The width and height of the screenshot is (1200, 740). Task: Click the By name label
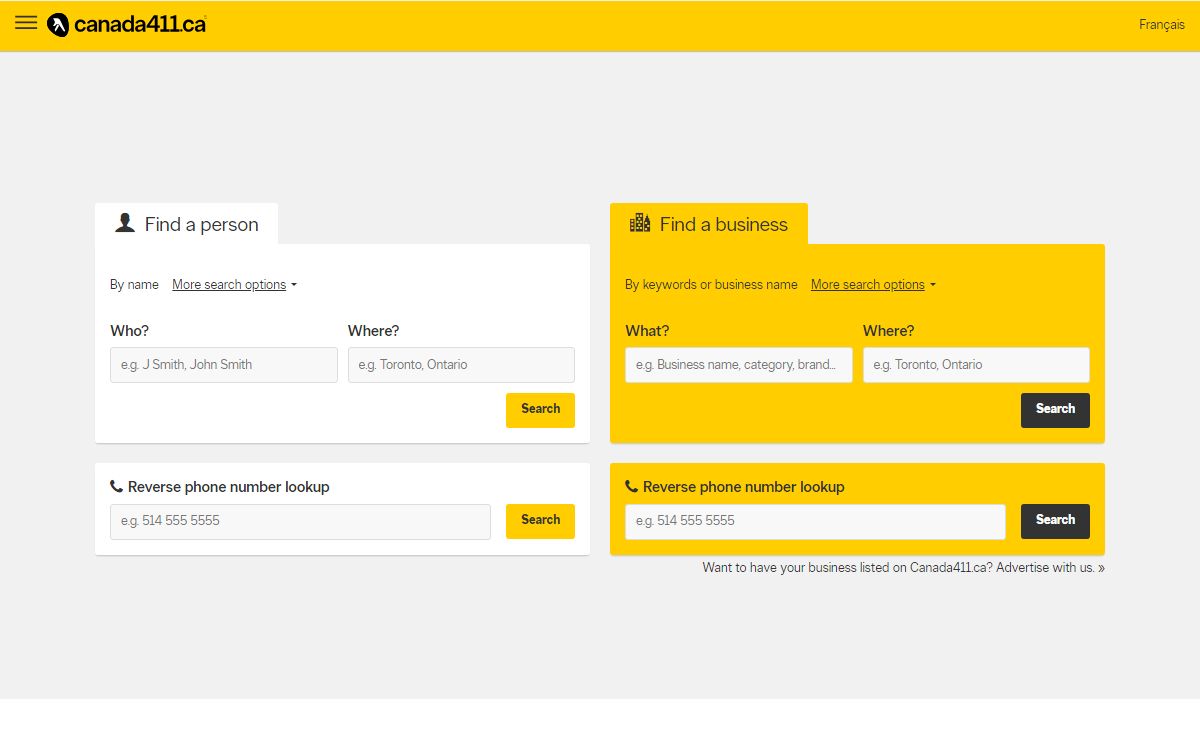click(134, 285)
